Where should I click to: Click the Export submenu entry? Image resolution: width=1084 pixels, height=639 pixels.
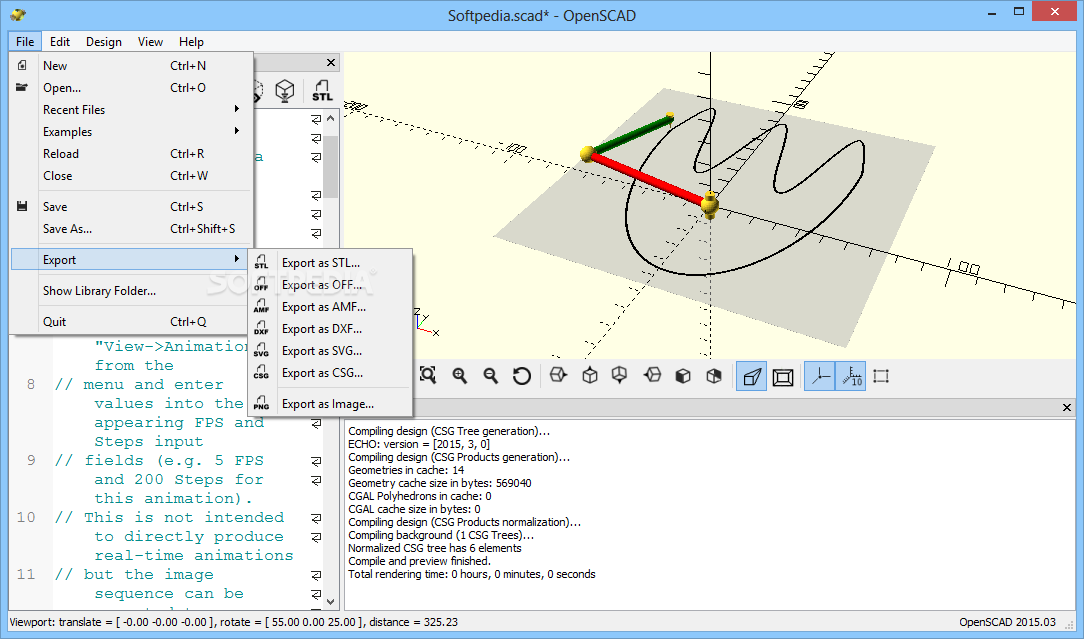click(131, 259)
